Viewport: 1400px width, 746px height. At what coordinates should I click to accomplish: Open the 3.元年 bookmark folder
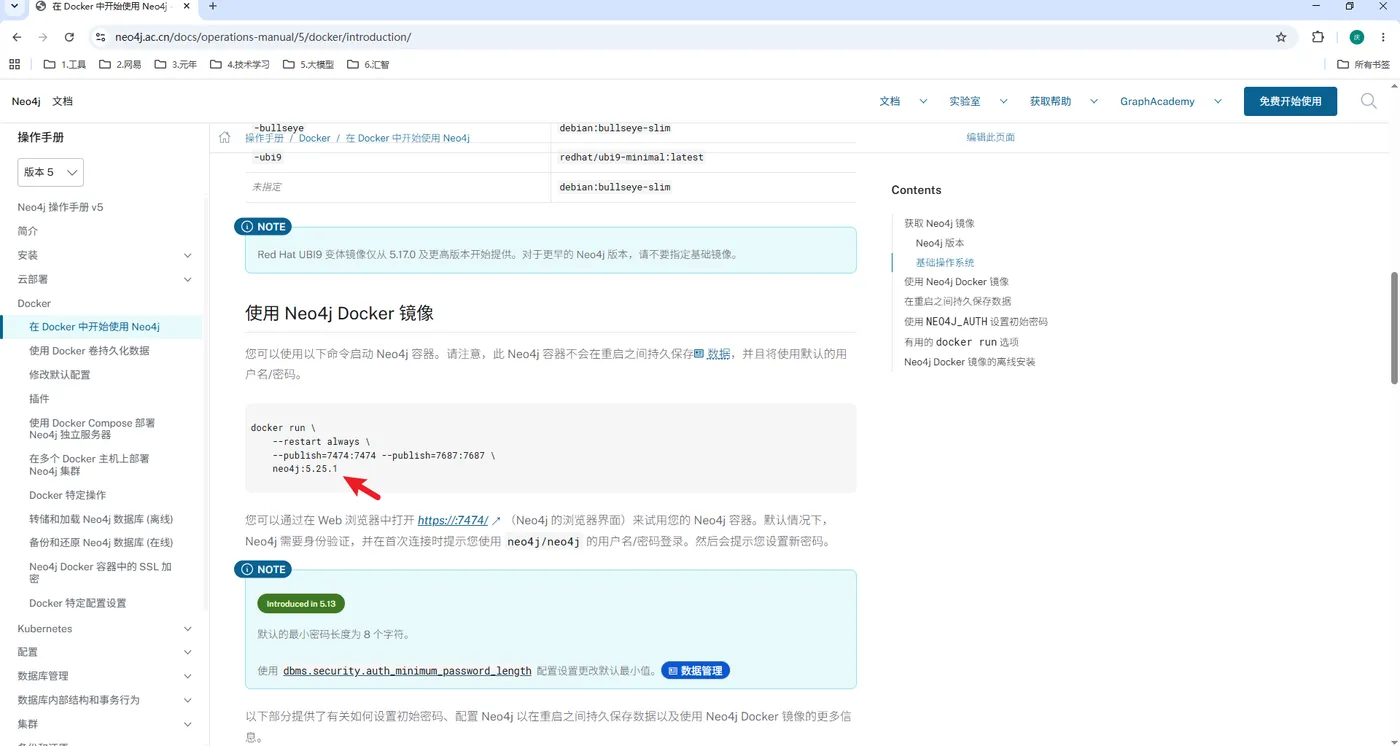pos(175,64)
